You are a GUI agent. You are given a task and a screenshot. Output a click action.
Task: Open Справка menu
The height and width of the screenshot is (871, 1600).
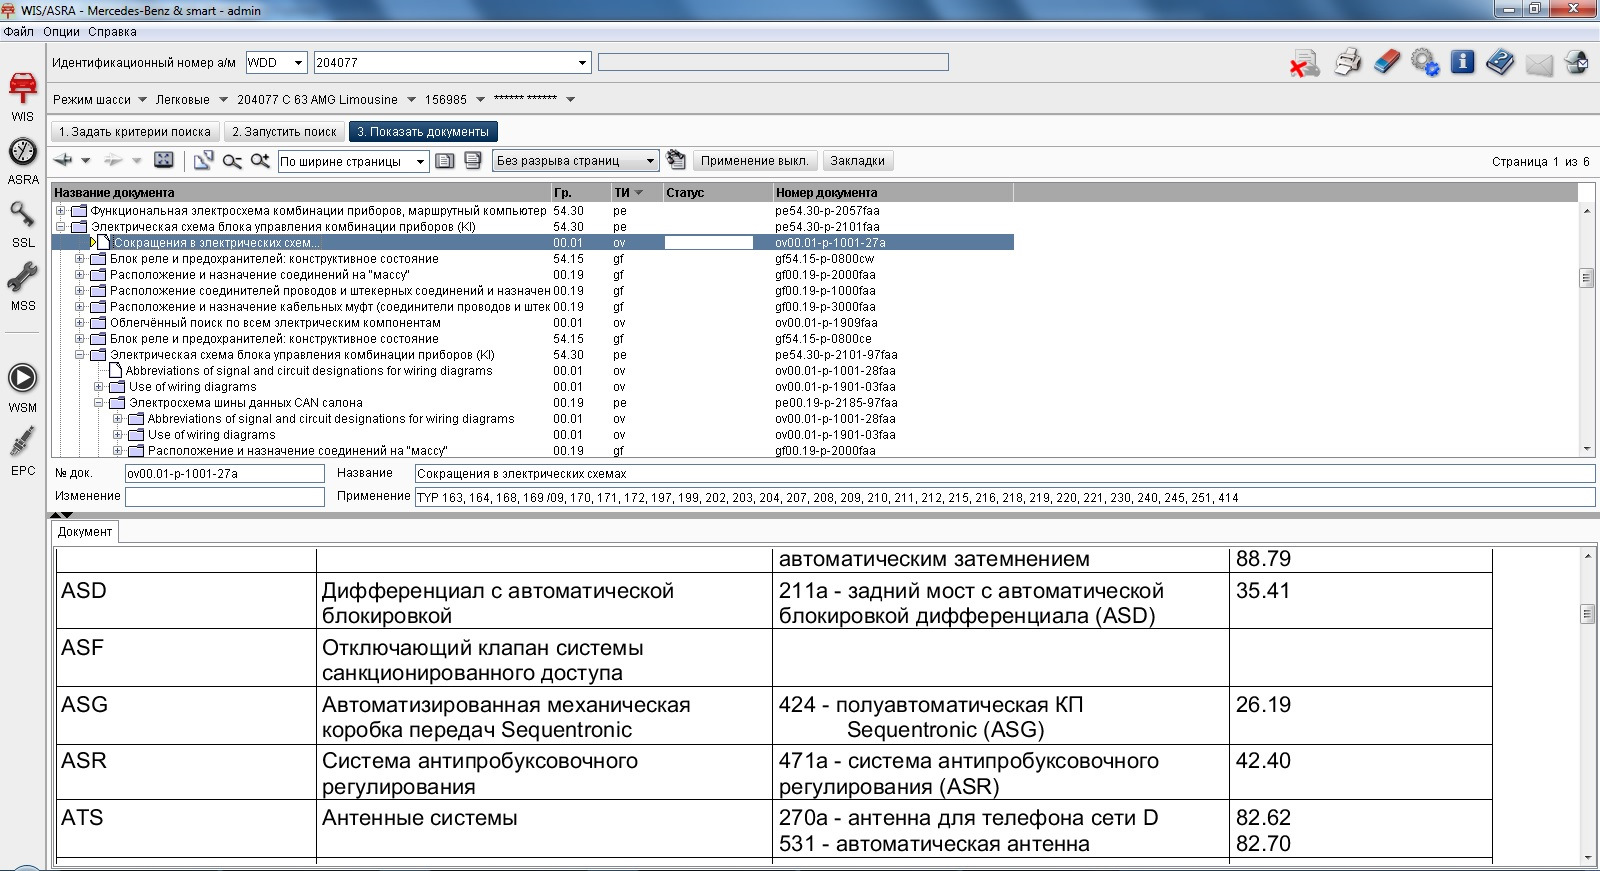click(112, 32)
